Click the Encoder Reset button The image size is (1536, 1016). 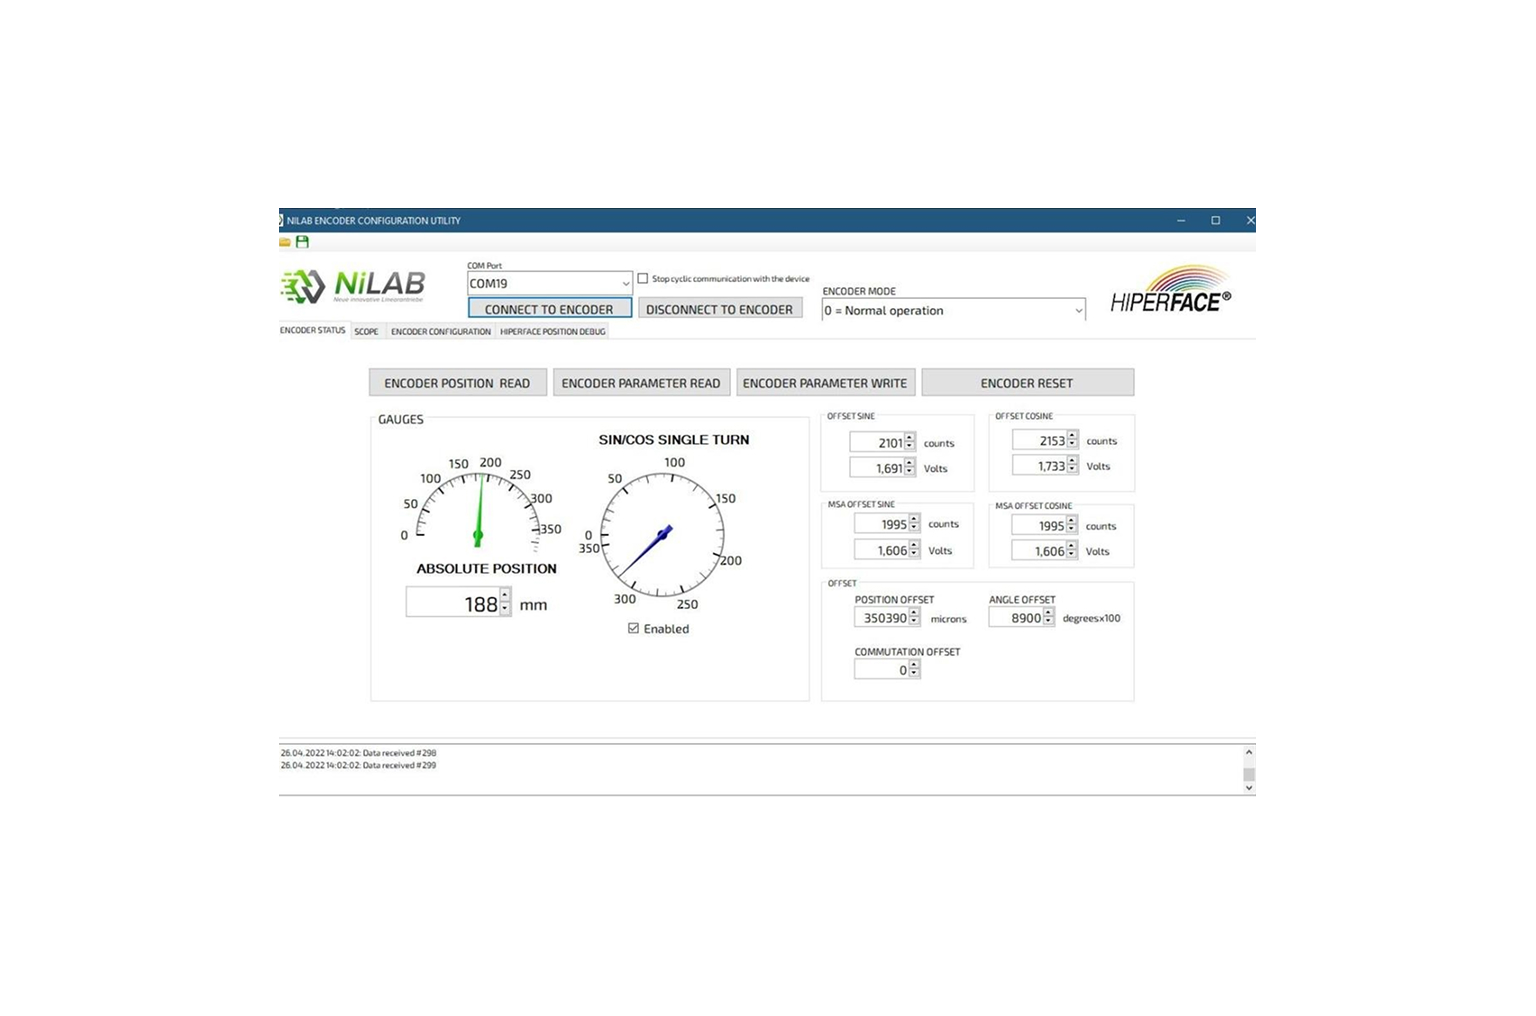click(x=1026, y=382)
